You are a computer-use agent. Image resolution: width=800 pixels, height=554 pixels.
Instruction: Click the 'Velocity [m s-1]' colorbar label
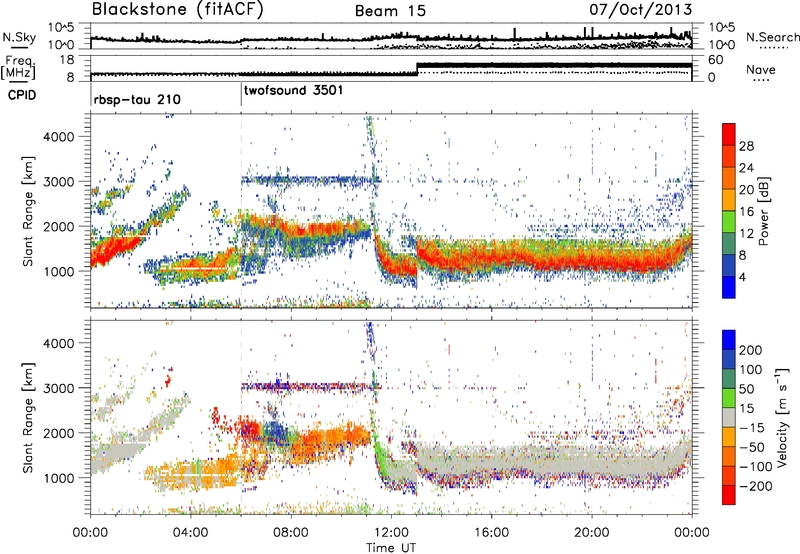click(782, 417)
